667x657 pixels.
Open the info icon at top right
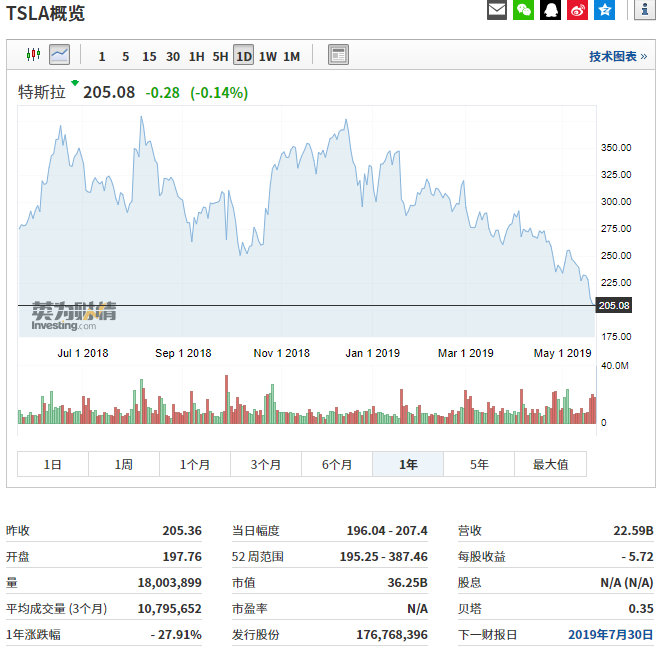tap(645, 9)
